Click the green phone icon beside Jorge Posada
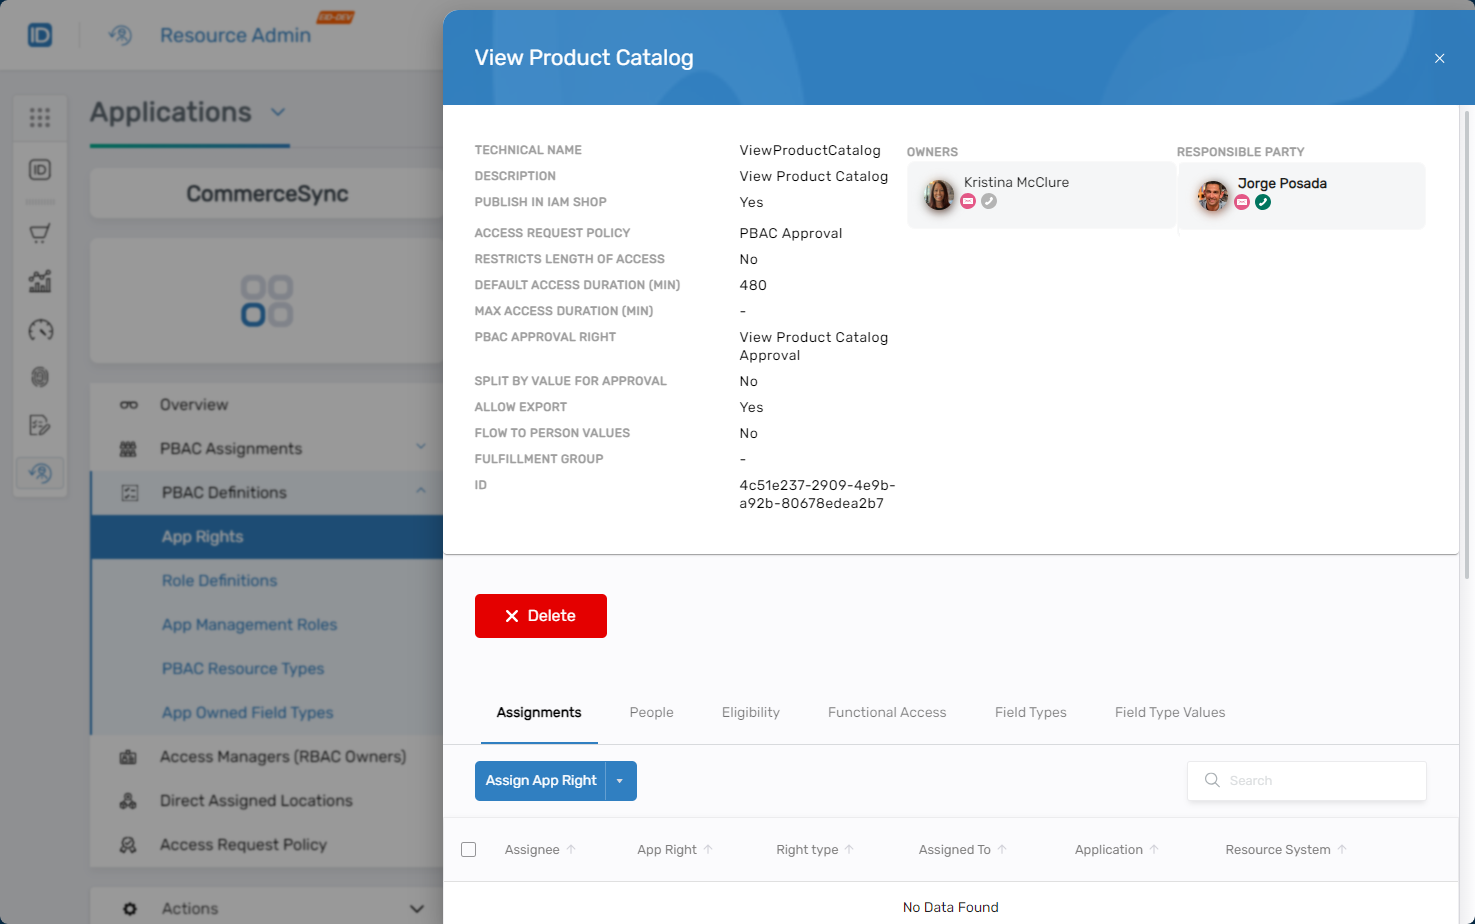This screenshot has width=1475, height=924. click(x=1263, y=201)
